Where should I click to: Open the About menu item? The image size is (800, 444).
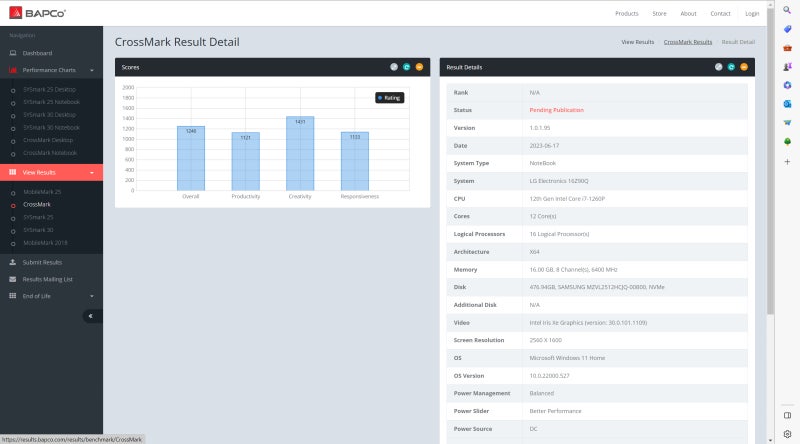pos(688,14)
